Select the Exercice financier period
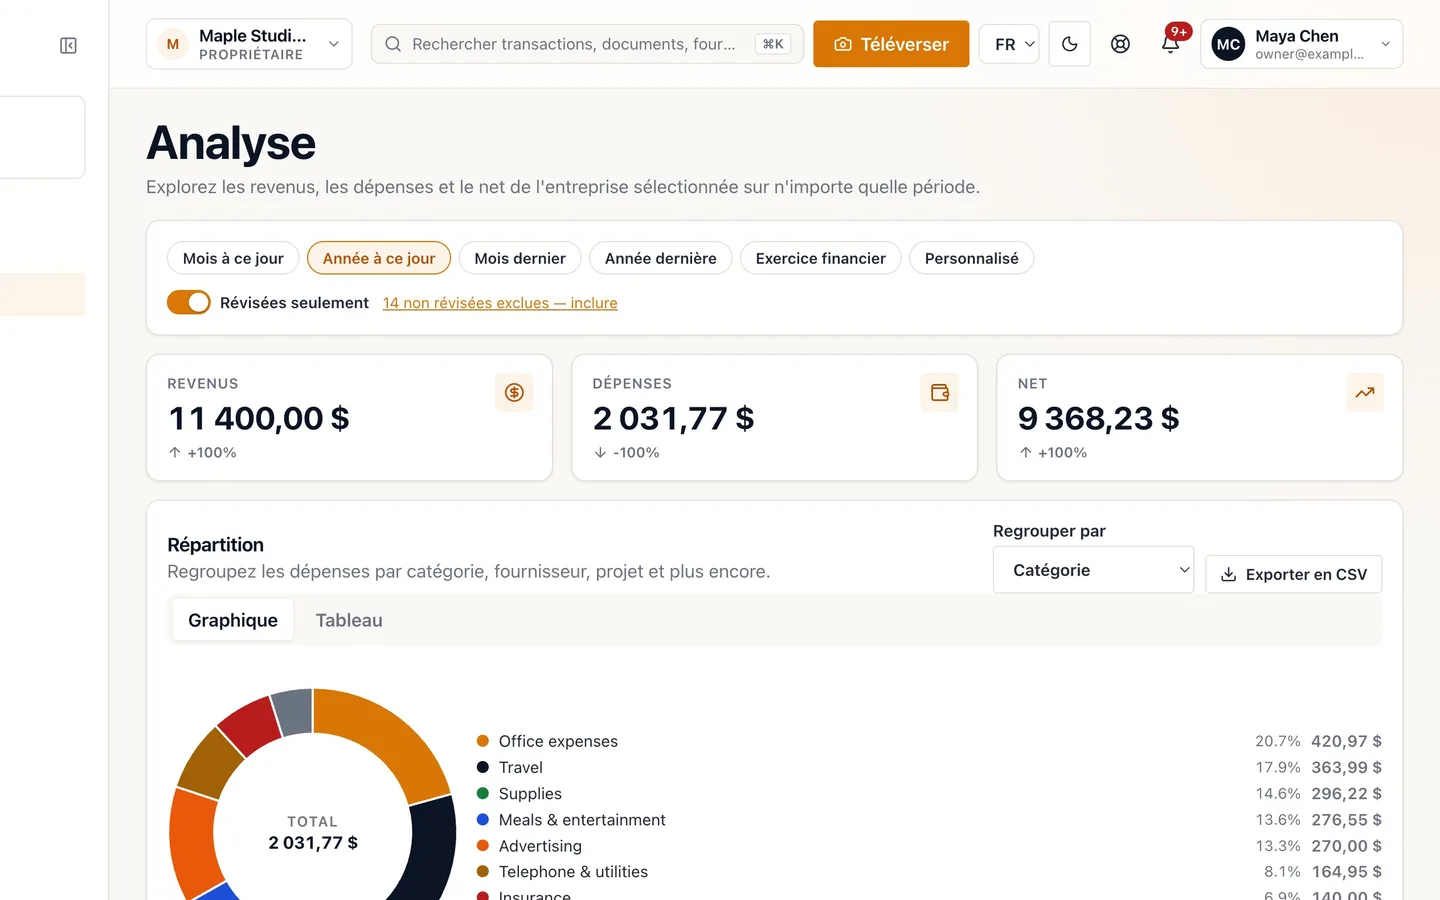Viewport: 1440px width, 900px height. click(820, 258)
